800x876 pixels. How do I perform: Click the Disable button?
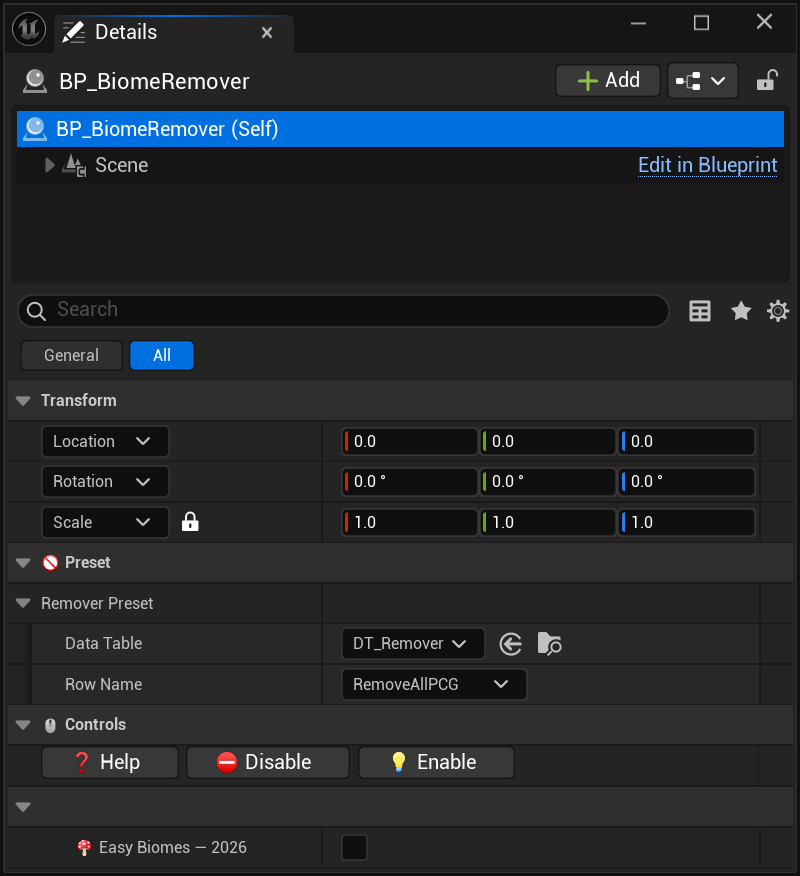pyautogui.click(x=268, y=763)
